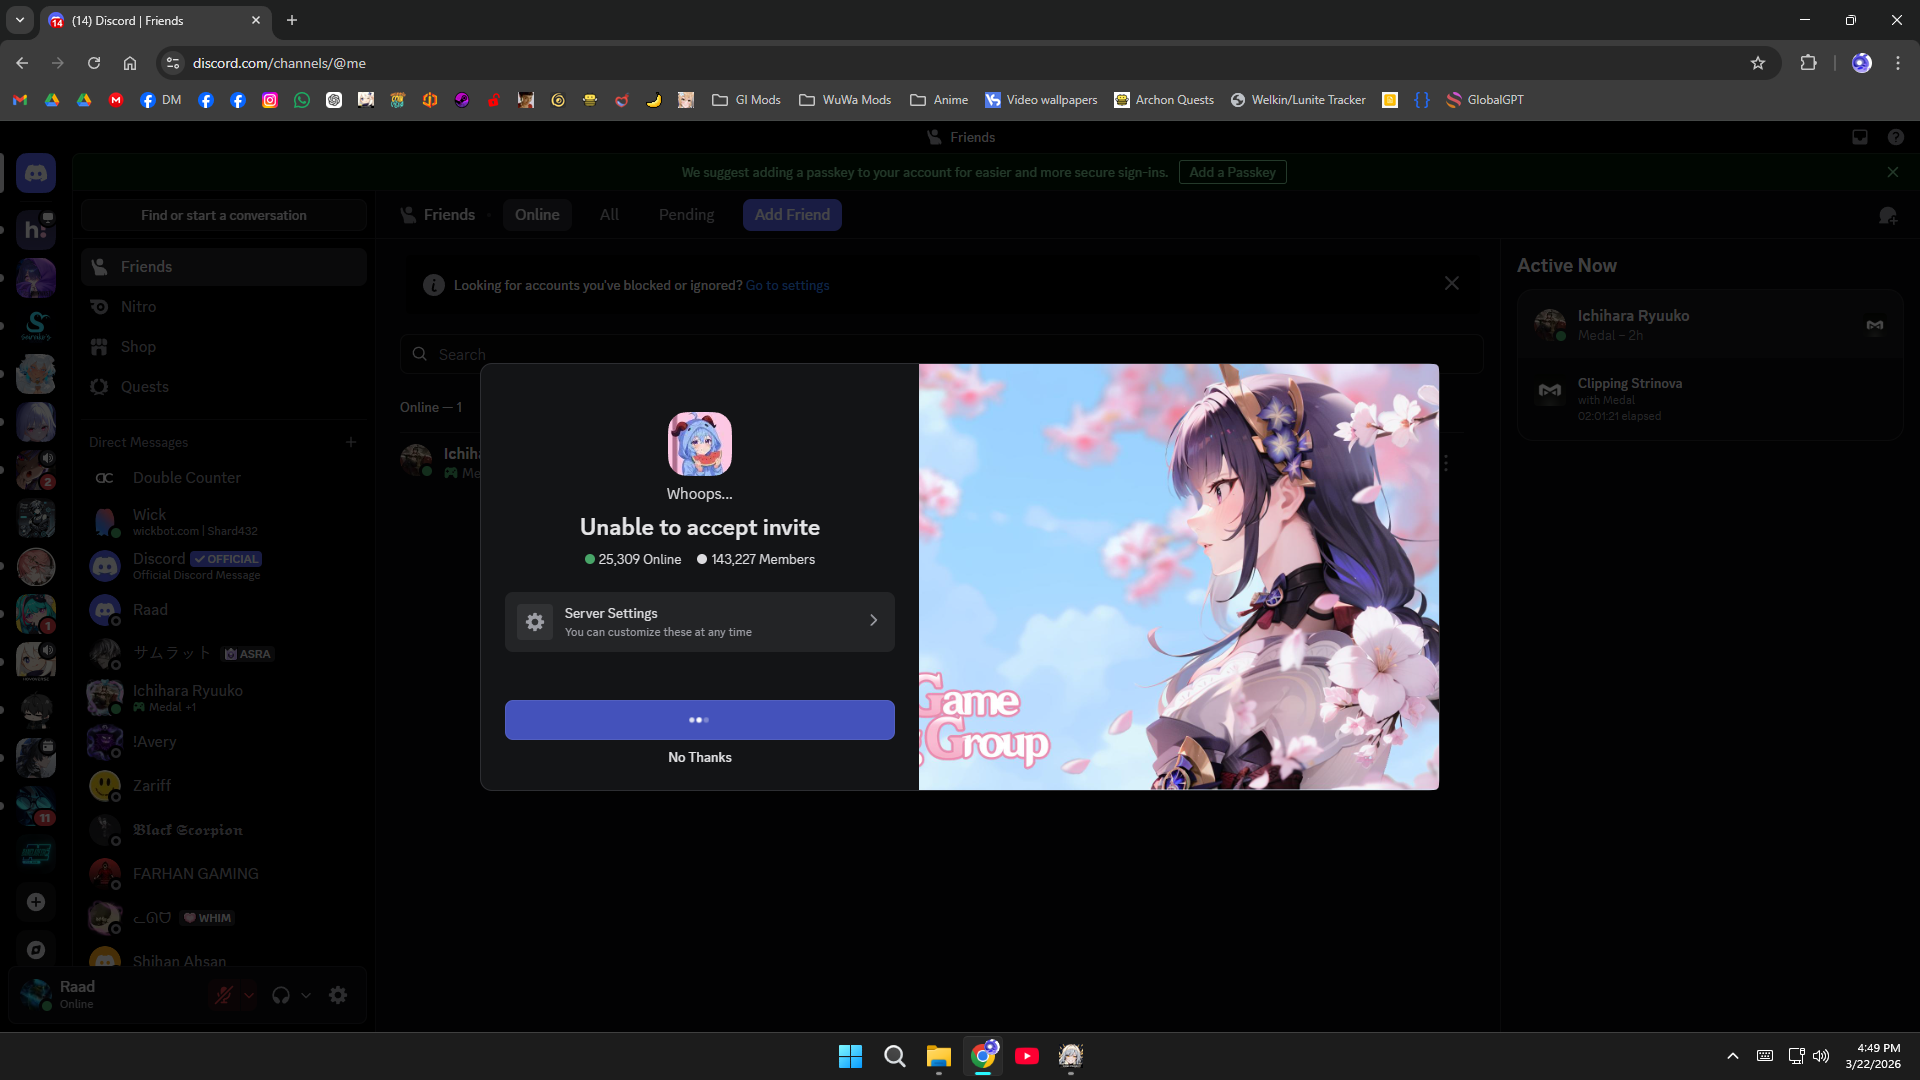Reload the Discord page
Image resolution: width=1920 pixels, height=1080 pixels.
[x=94, y=63]
